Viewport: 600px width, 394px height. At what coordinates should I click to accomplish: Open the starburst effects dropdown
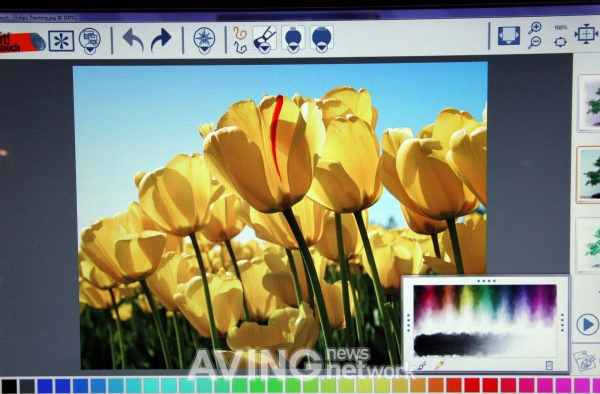[204, 40]
